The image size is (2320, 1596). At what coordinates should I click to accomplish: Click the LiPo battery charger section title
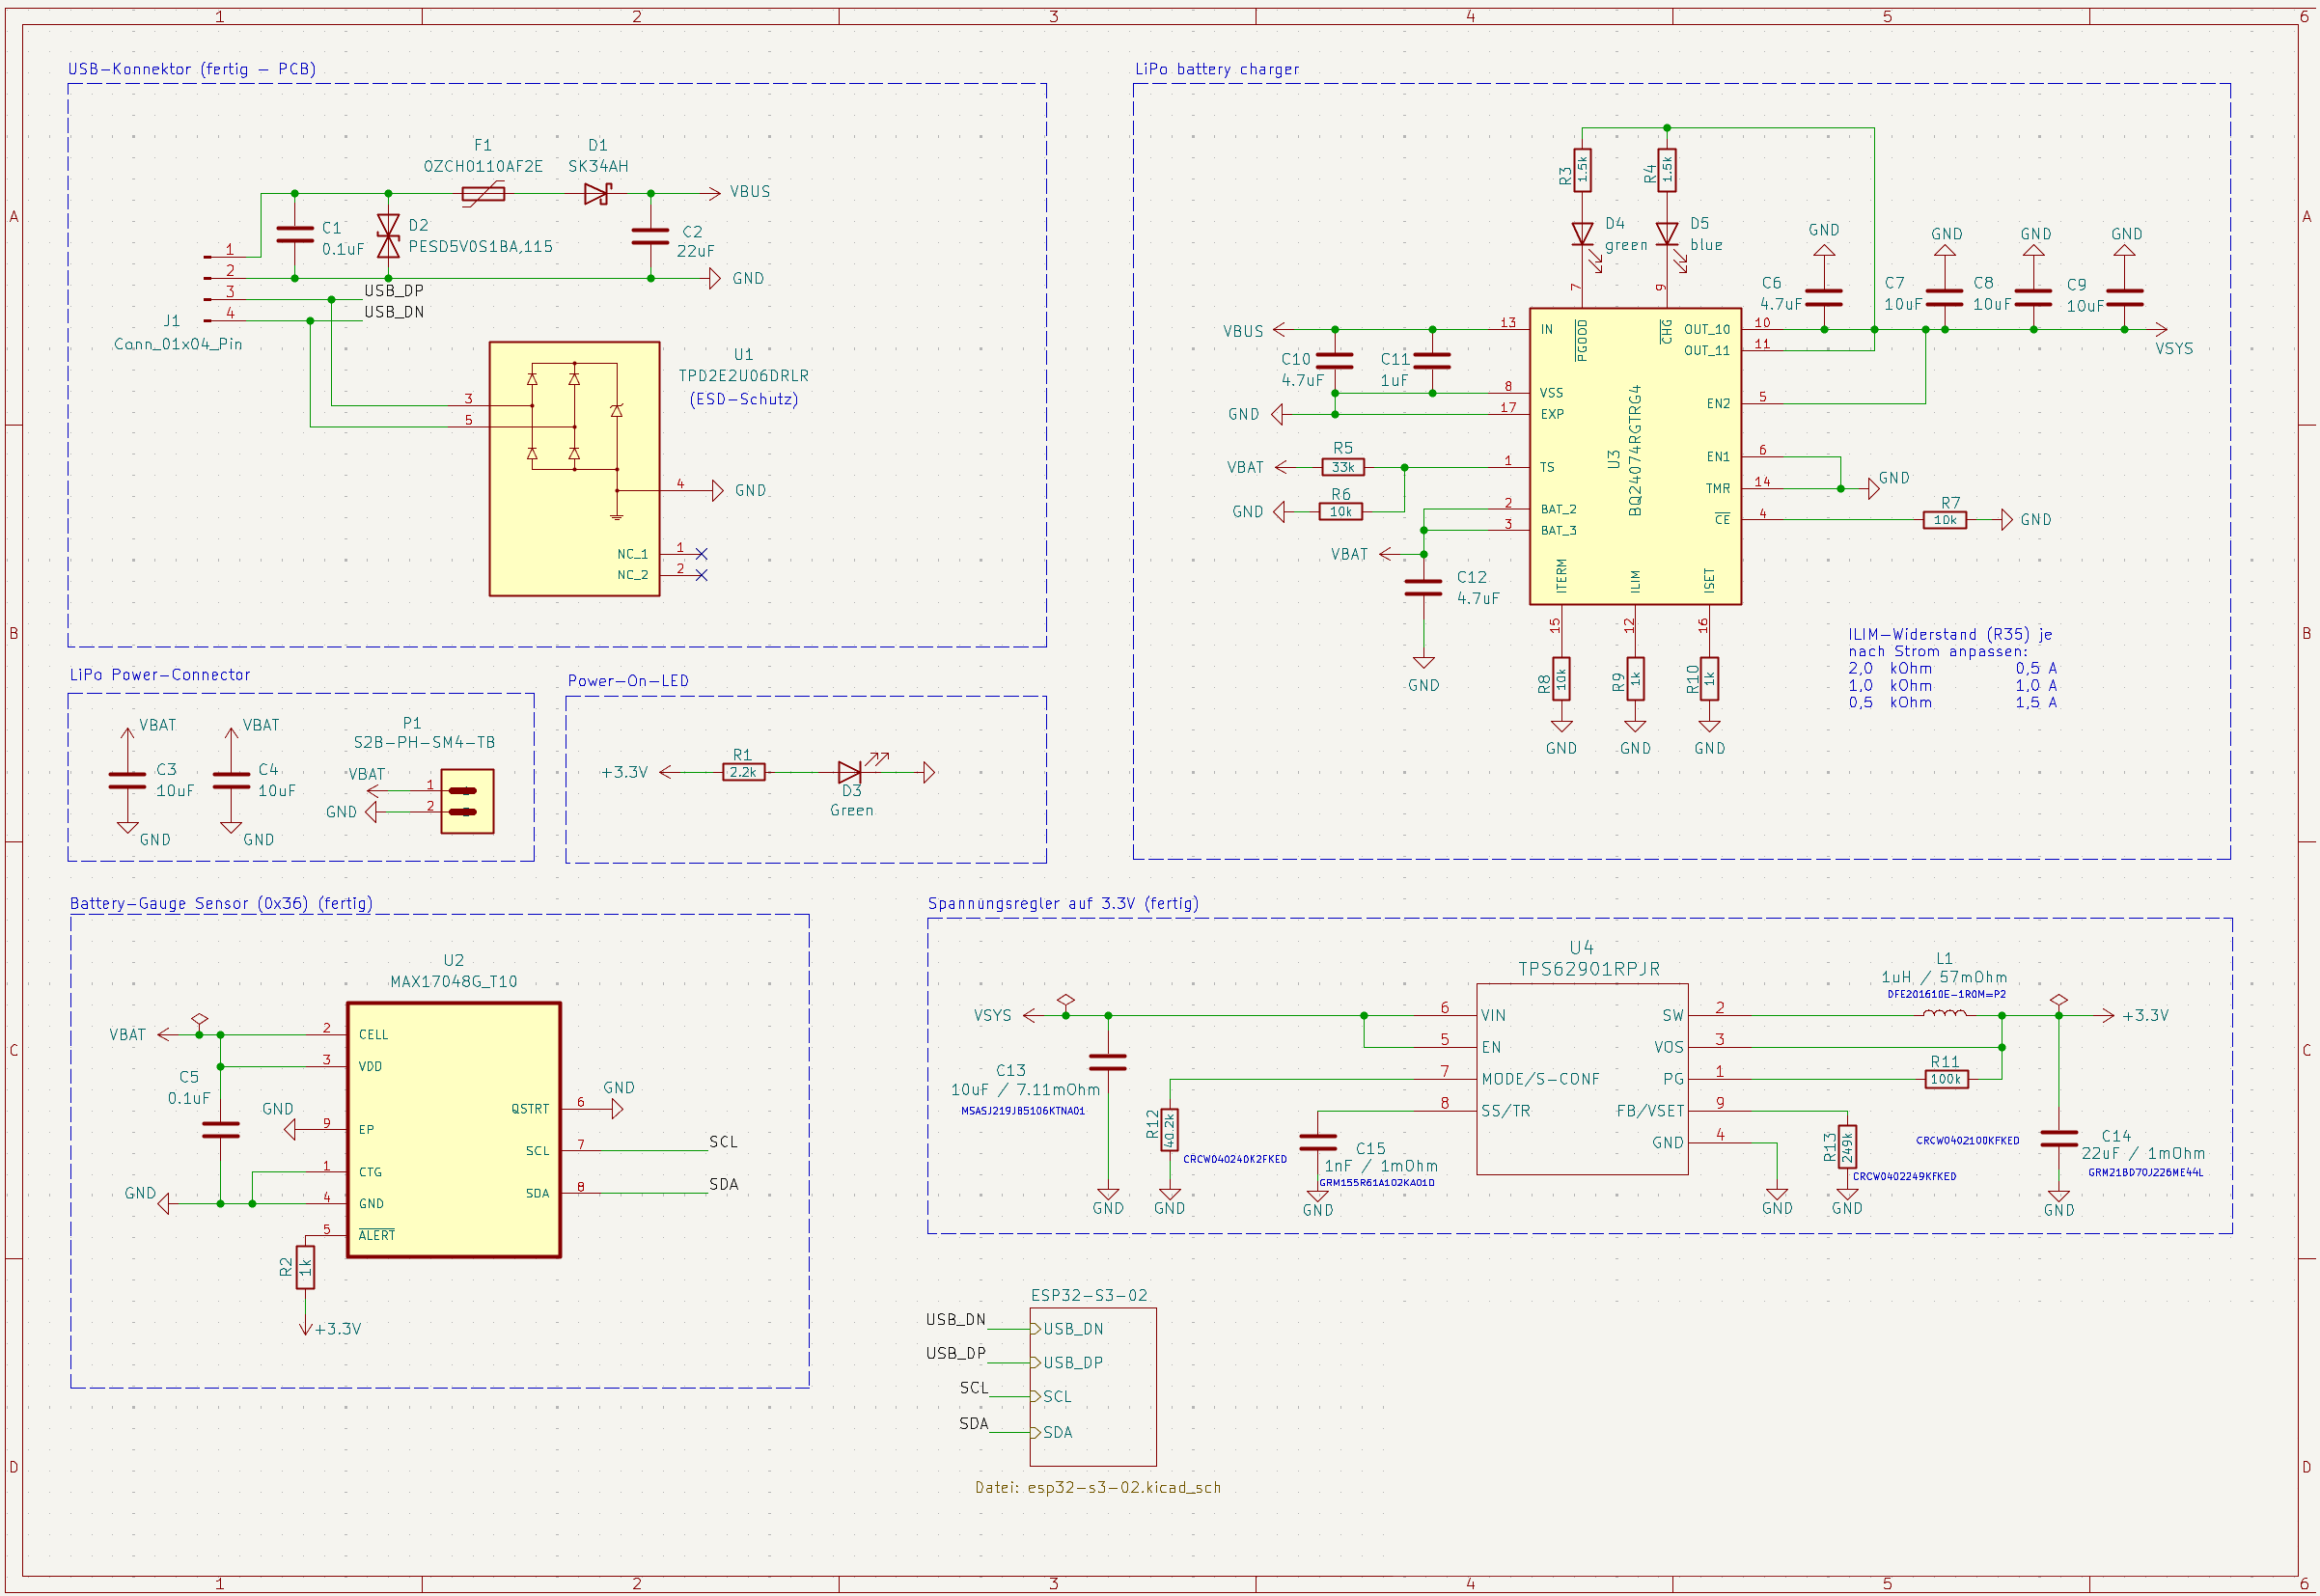[1217, 69]
